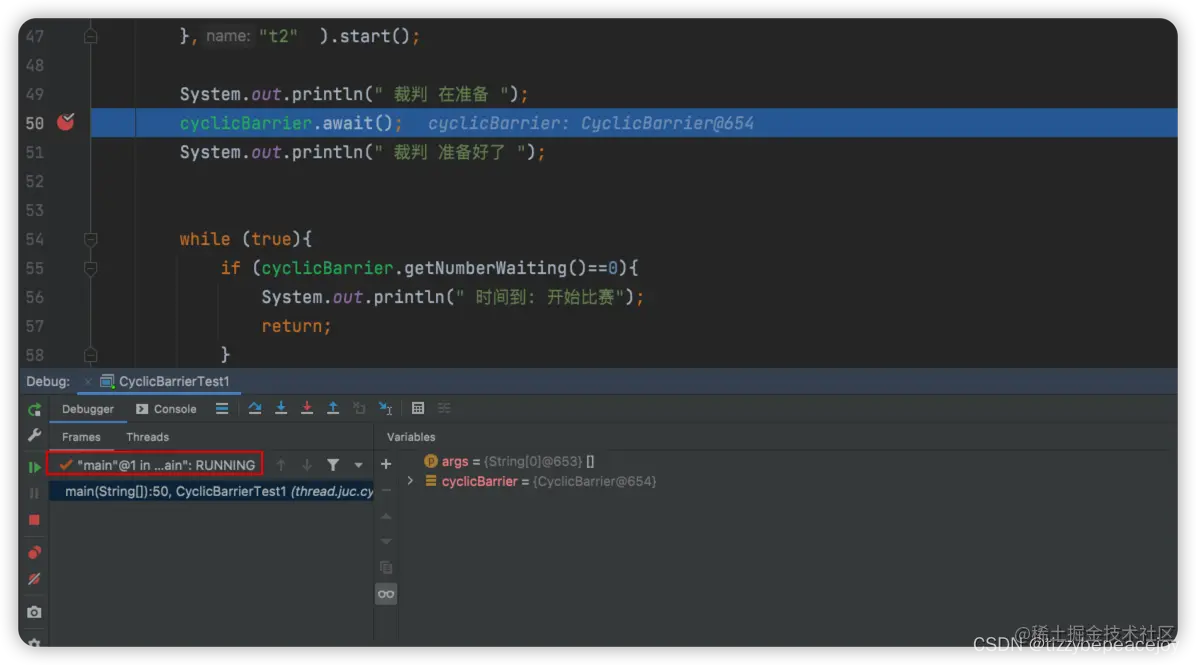Collapse the while loop fold at line 54
Viewport: 1196px width, 665px height.
(91, 239)
